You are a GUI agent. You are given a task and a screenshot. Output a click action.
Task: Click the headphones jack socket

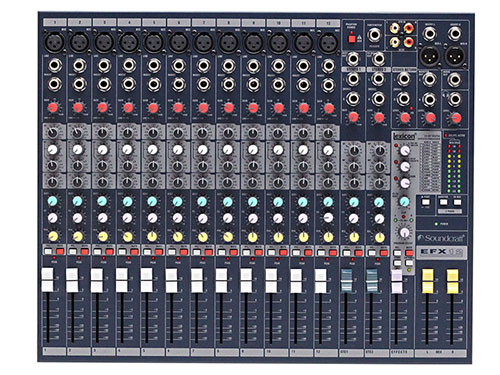[x=454, y=99]
